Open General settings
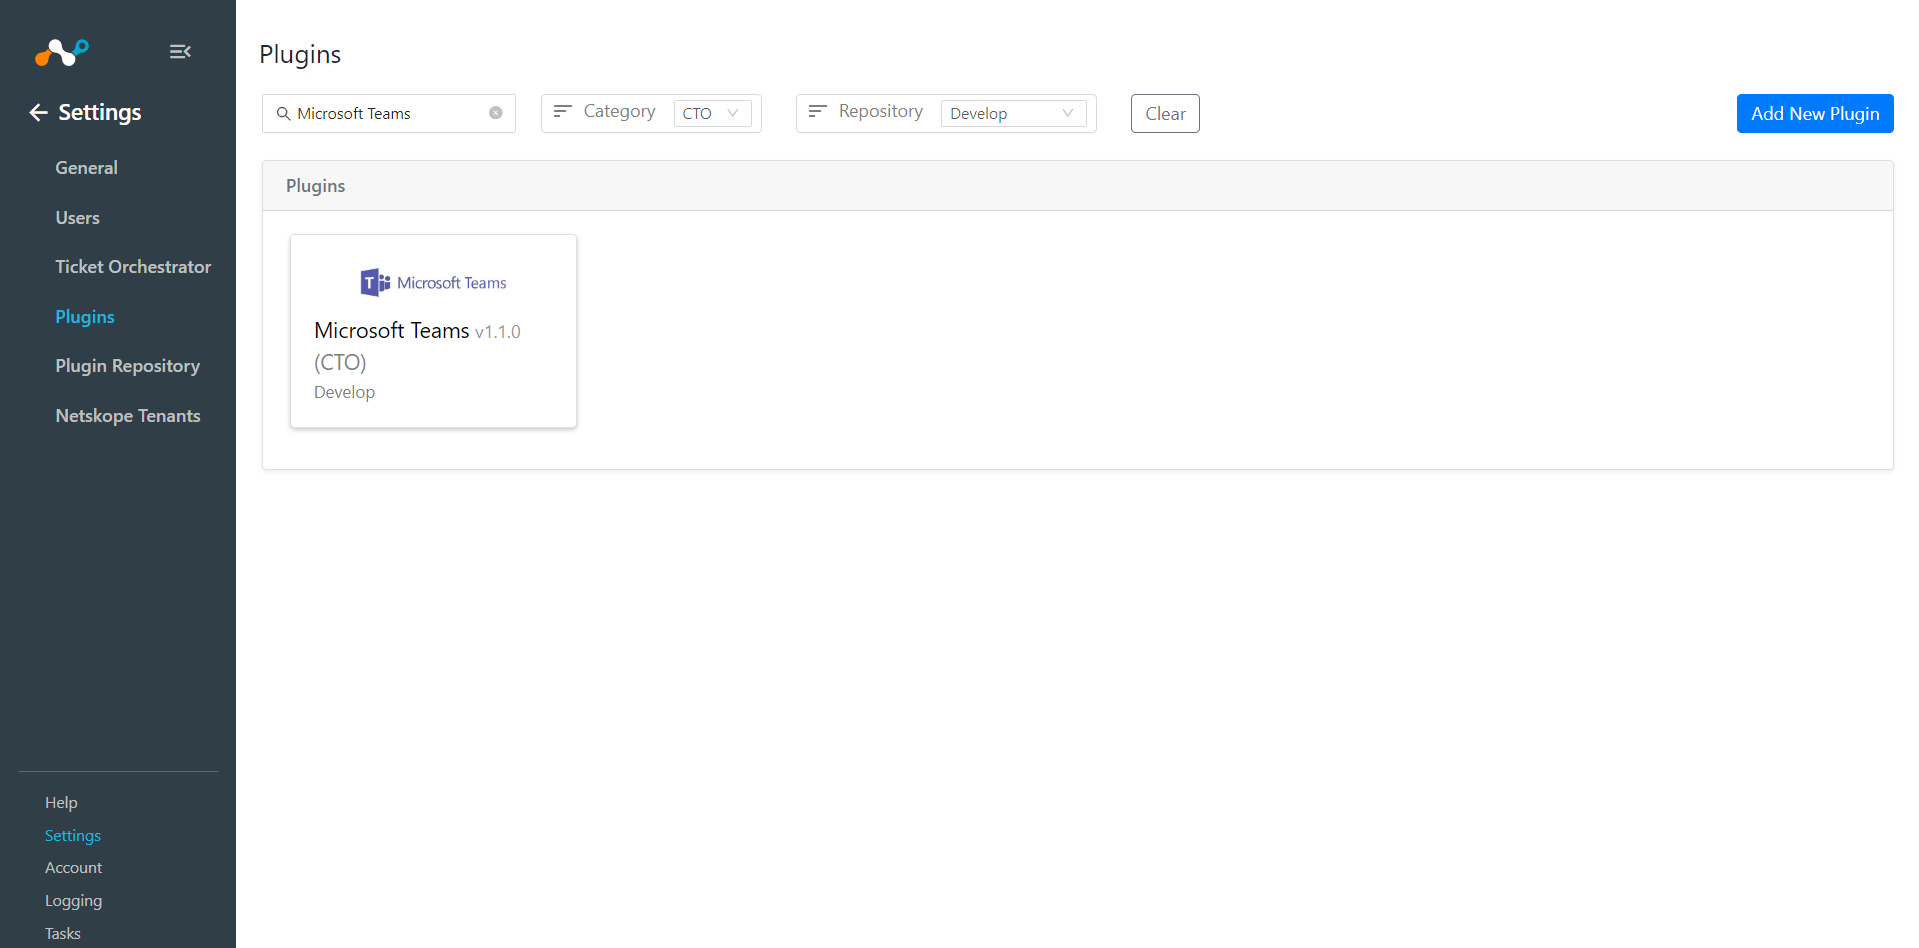1919x948 pixels. click(x=87, y=168)
